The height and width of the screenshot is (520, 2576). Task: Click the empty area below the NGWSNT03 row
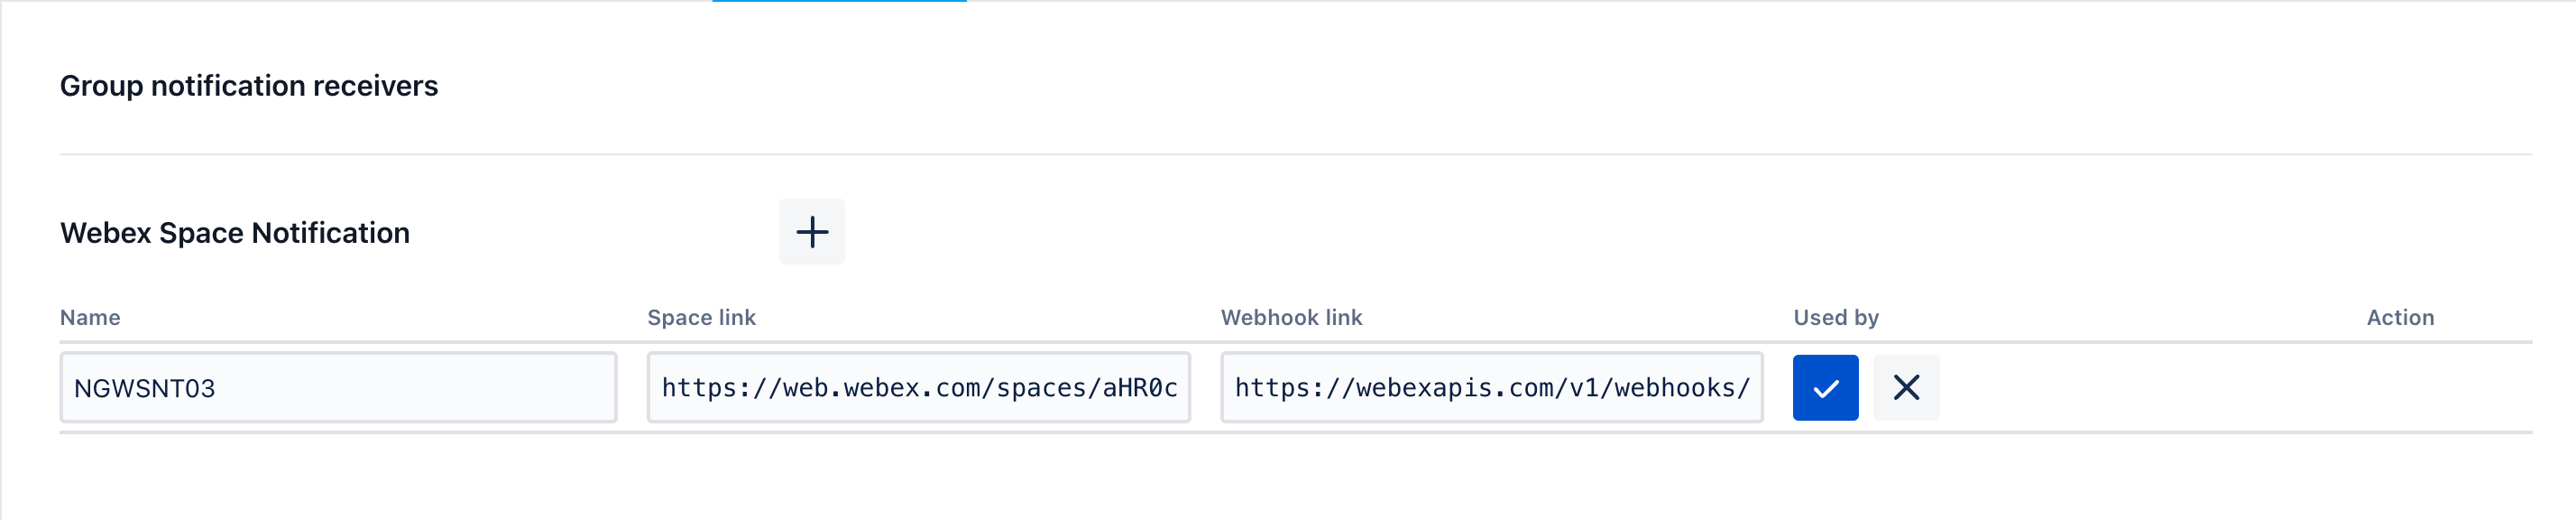click(x=1295, y=477)
